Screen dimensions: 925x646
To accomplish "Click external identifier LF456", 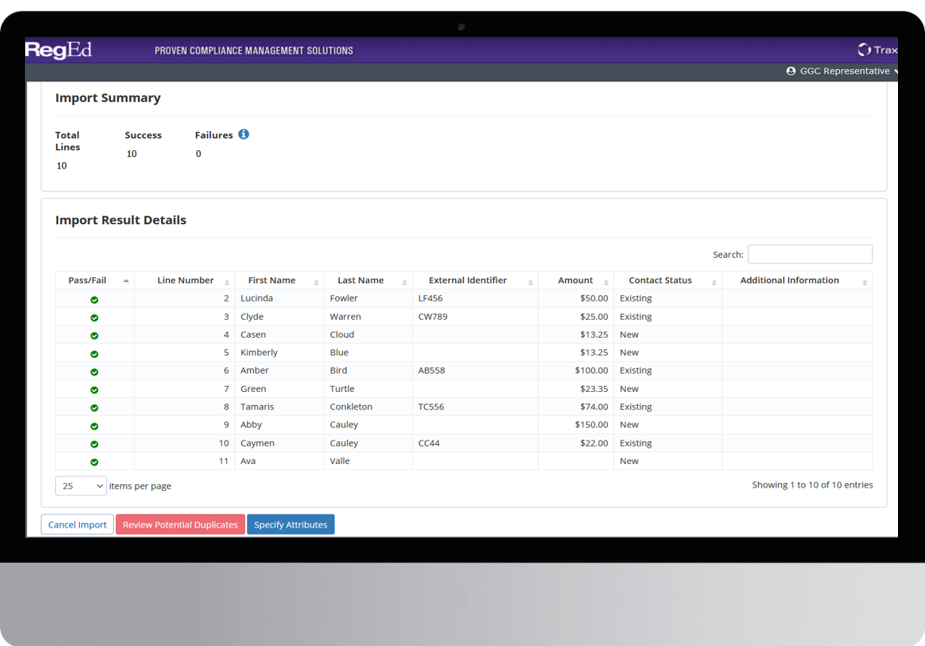I will click(430, 298).
